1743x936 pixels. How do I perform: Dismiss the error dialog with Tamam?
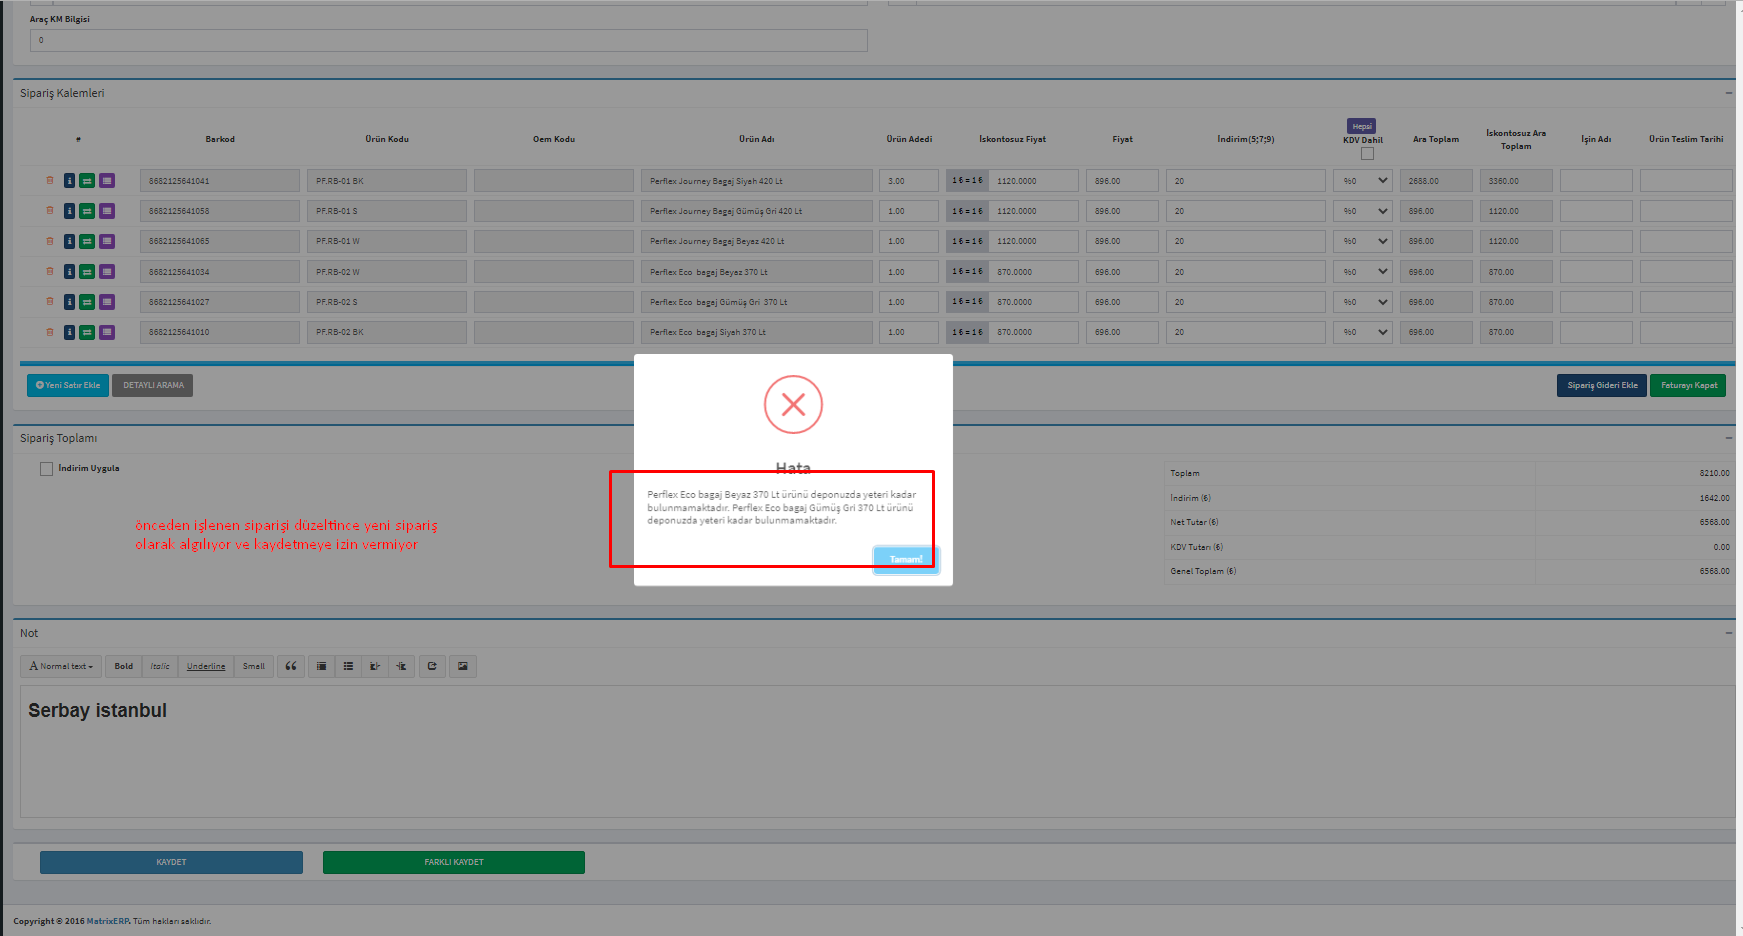(x=905, y=559)
